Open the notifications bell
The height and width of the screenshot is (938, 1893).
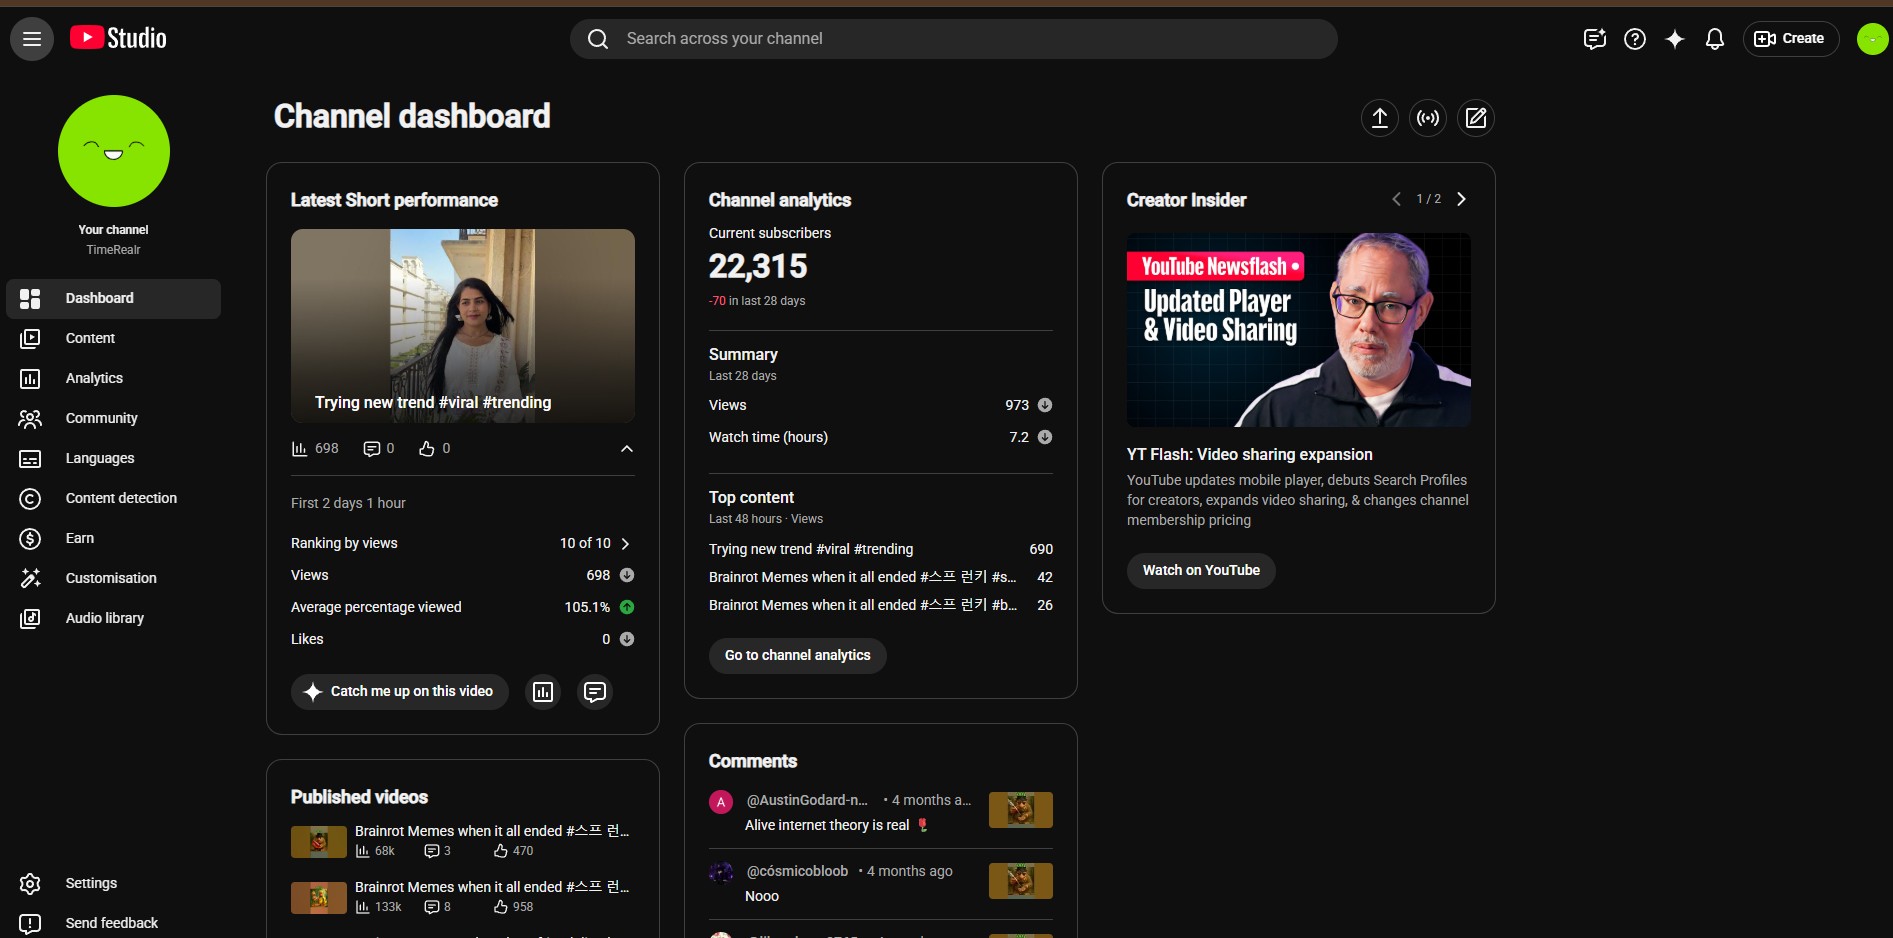pos(1715,39)
